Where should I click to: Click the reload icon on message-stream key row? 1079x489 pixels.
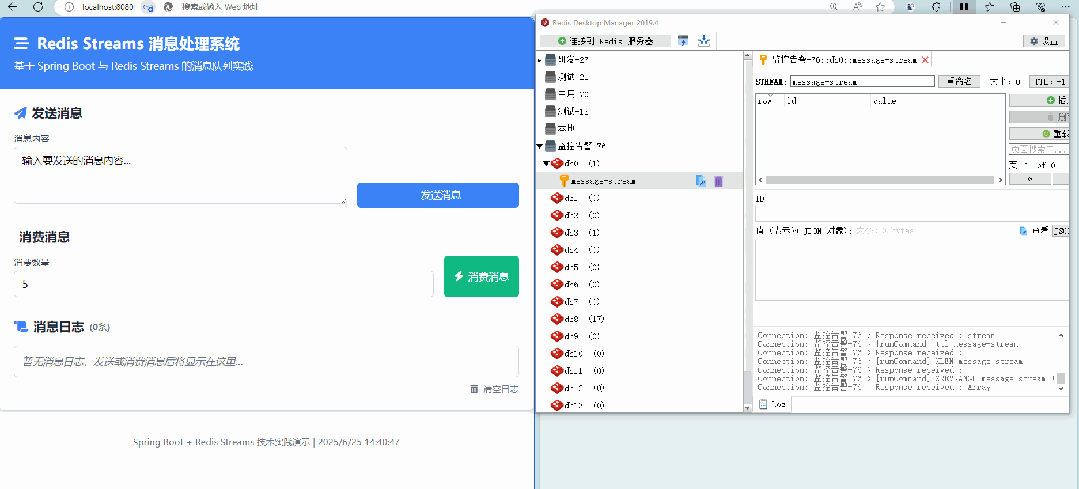tap(701, 181)
